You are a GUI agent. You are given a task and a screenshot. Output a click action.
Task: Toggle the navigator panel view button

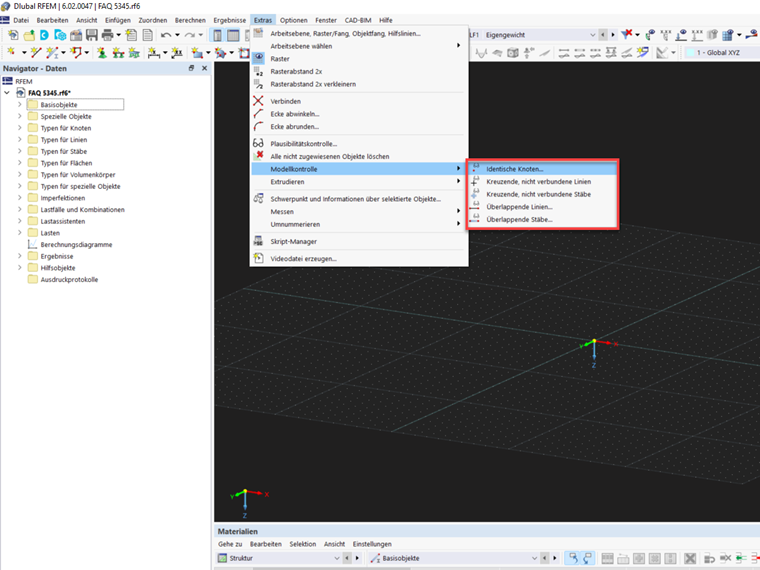[217, 35]
